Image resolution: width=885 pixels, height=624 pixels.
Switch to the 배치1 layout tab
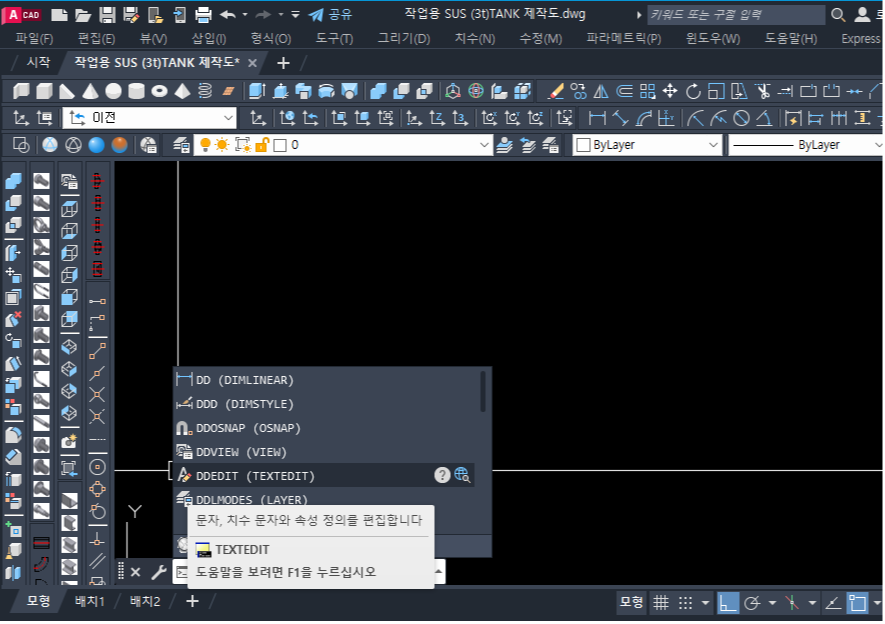(x=90, y=602)
